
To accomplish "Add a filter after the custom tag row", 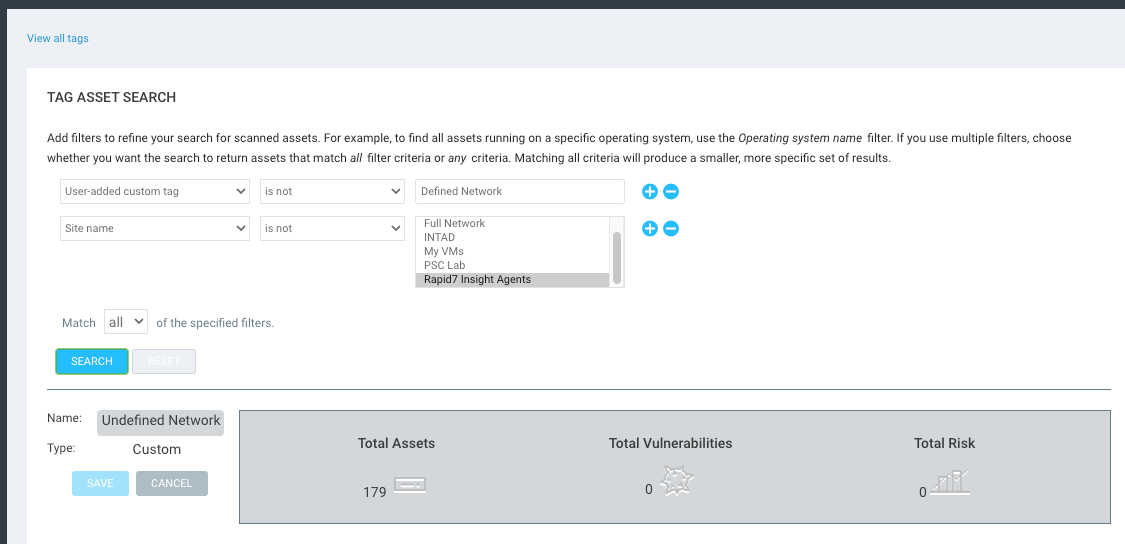I will (649, 192).
